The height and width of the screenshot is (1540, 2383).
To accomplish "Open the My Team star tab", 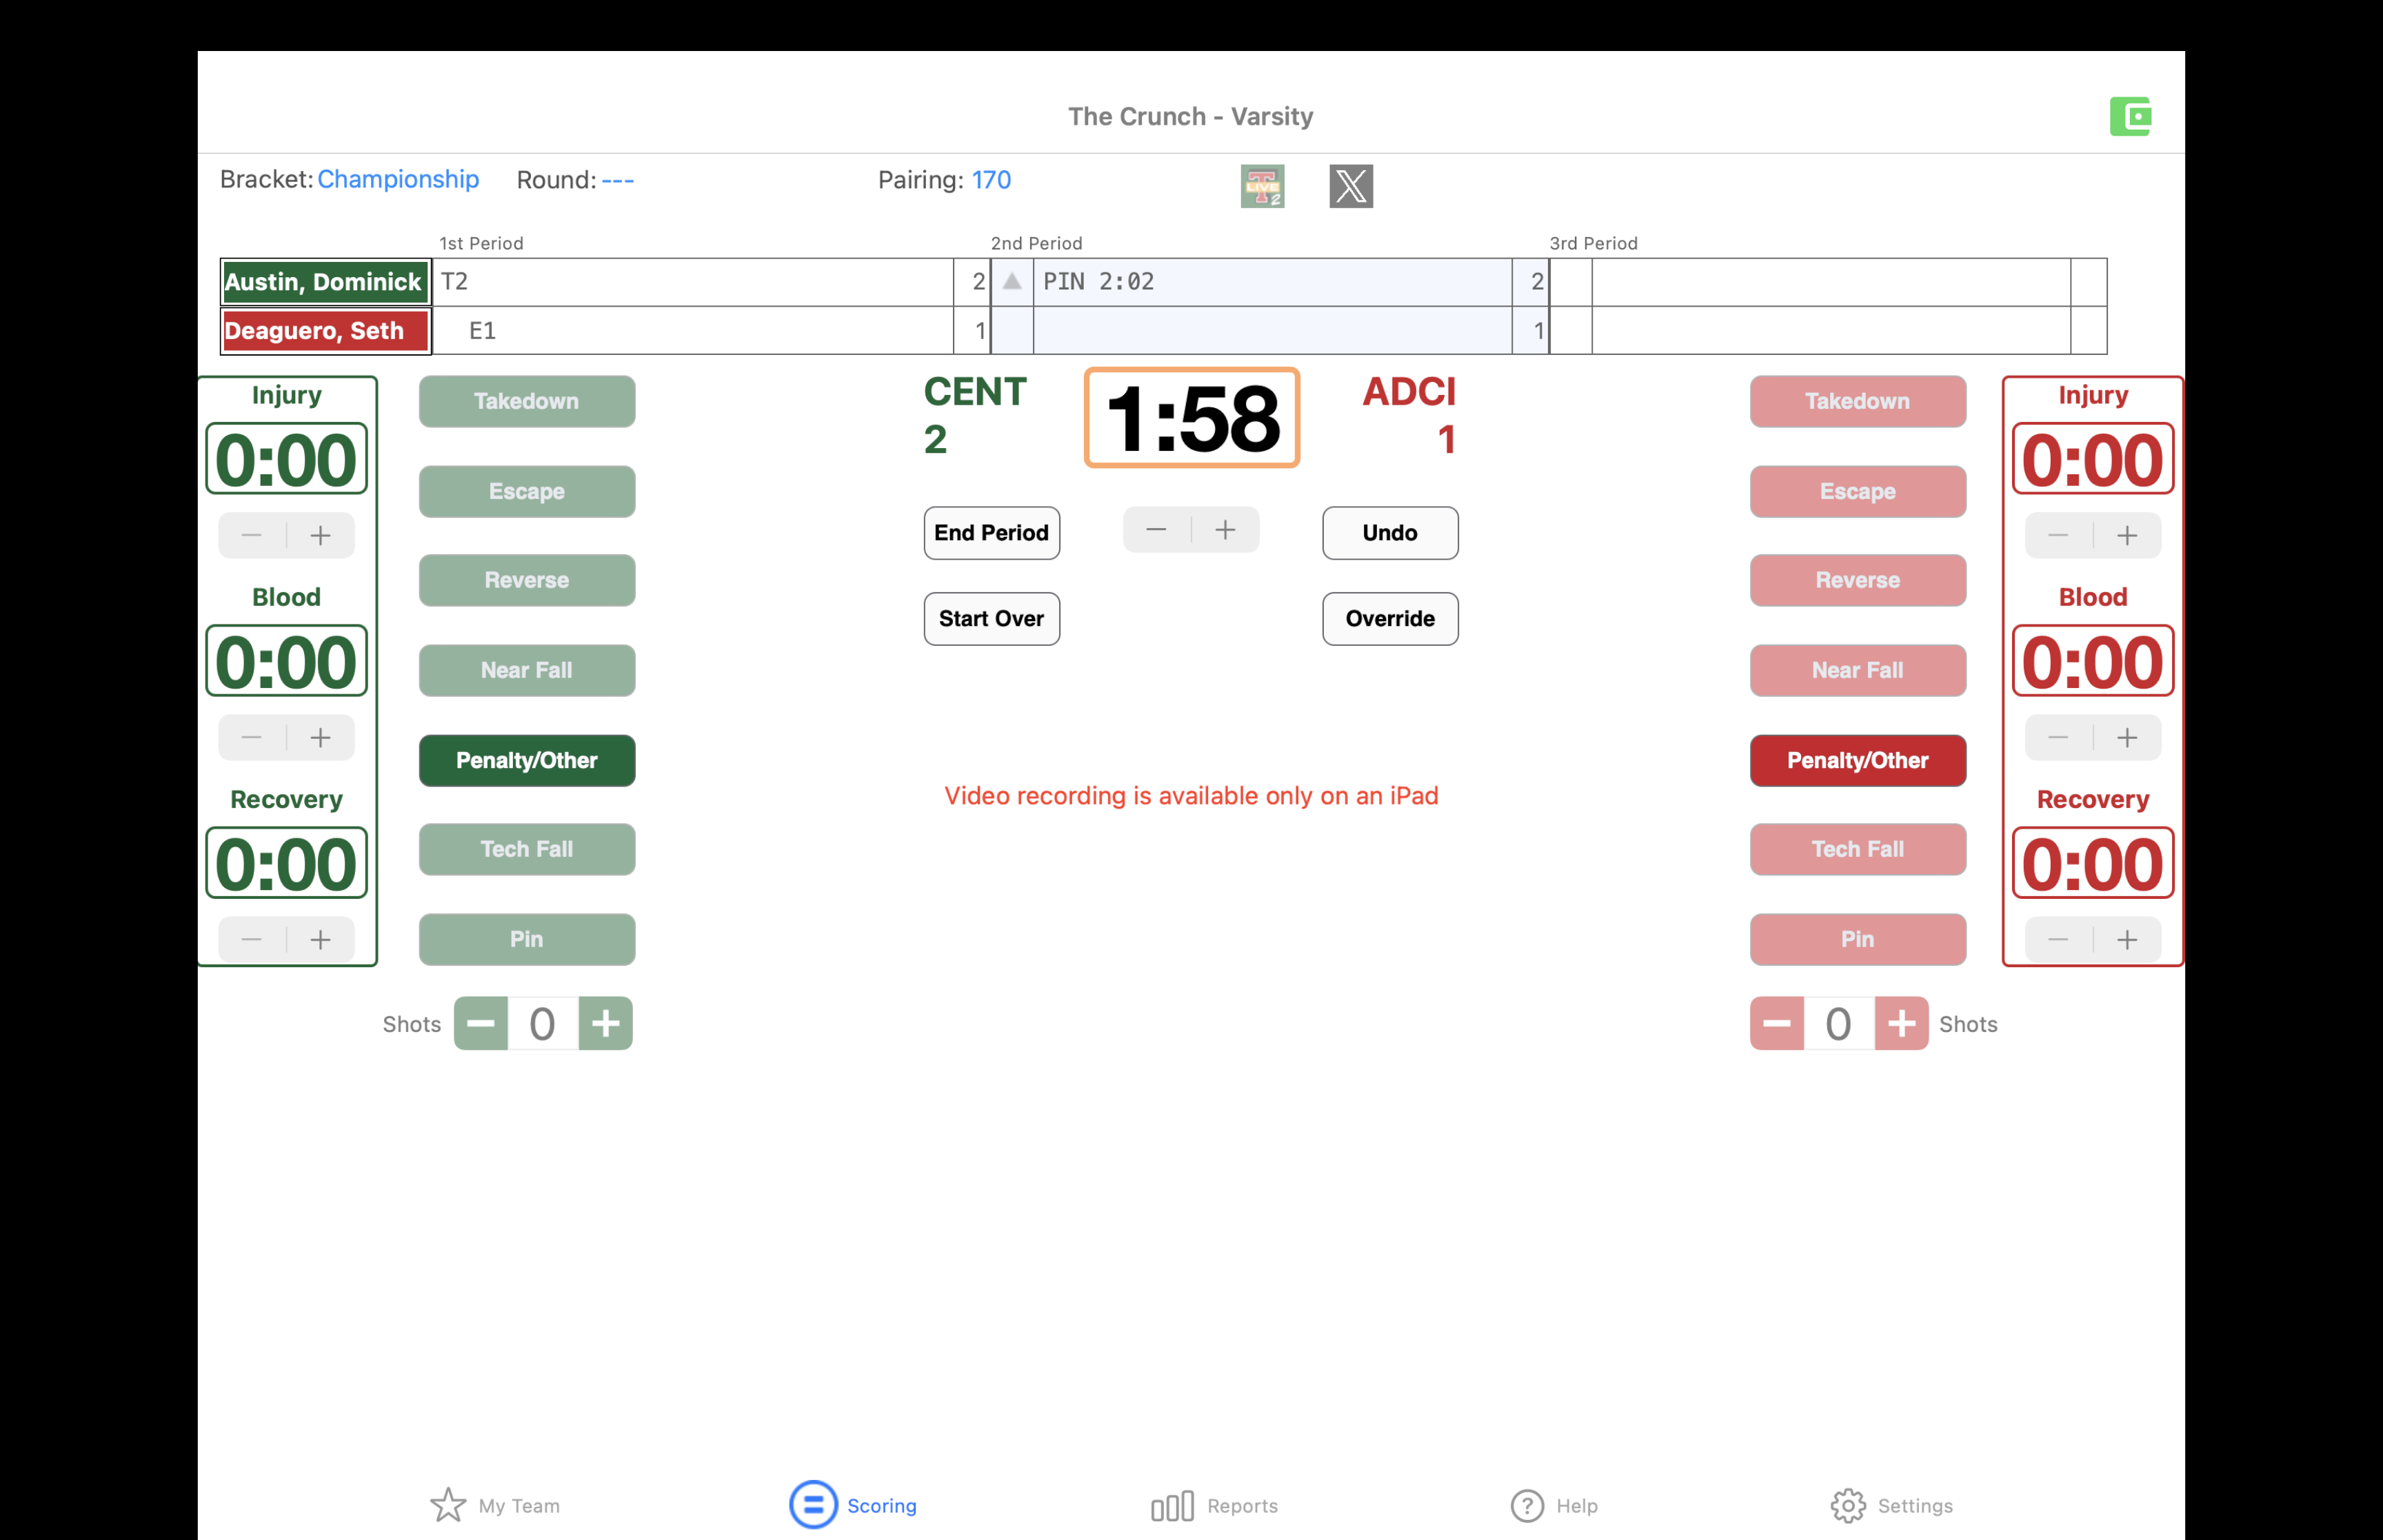I will [495, 1505].
